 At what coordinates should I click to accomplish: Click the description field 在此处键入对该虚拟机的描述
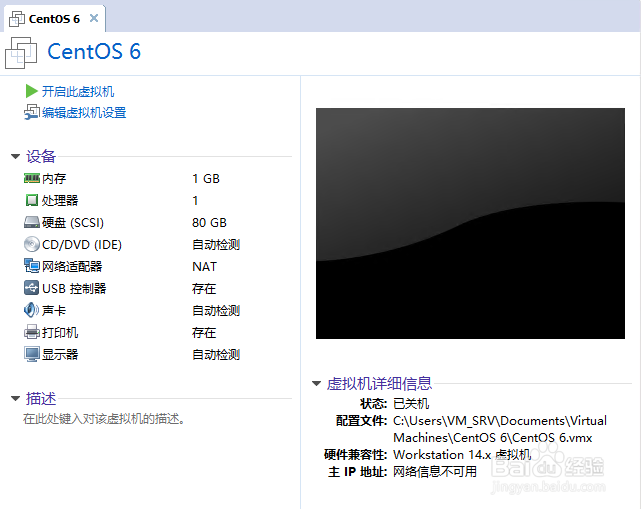[x=104, y=419]
